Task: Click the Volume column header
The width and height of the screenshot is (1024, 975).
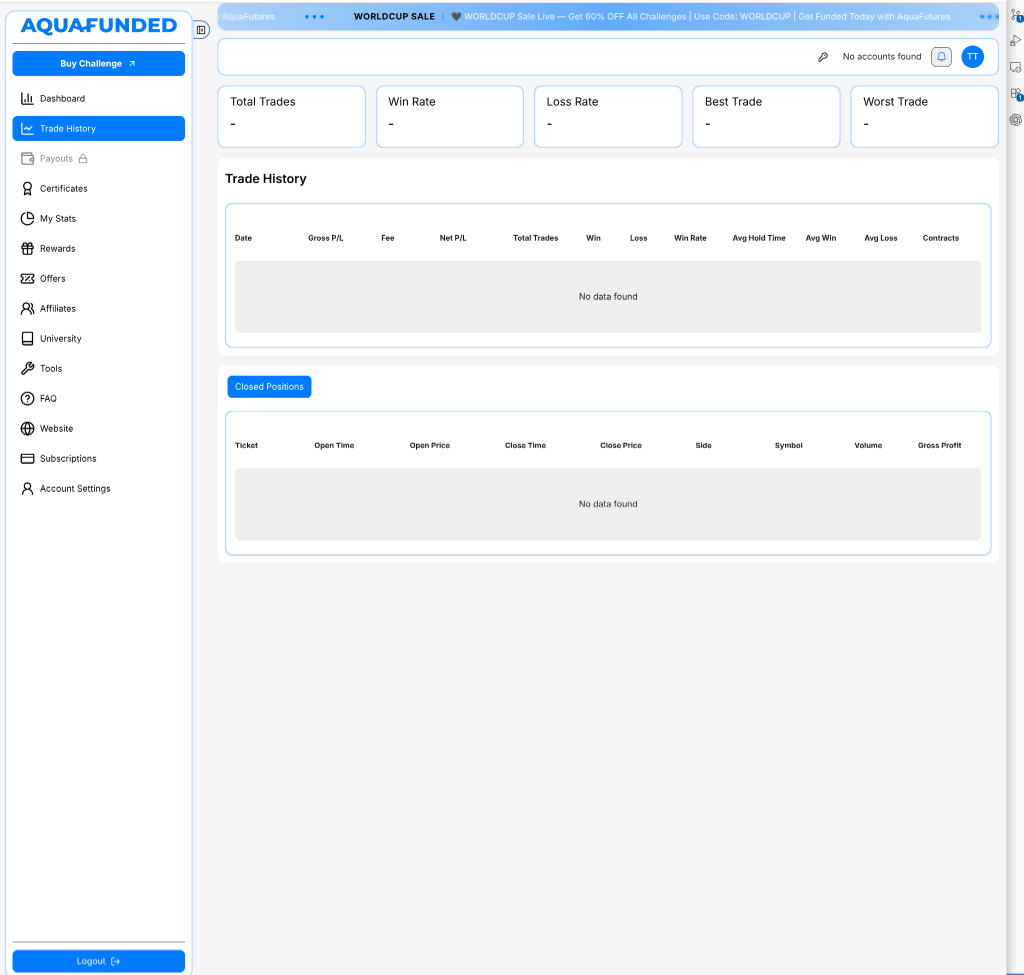Action: click(868, 445)
